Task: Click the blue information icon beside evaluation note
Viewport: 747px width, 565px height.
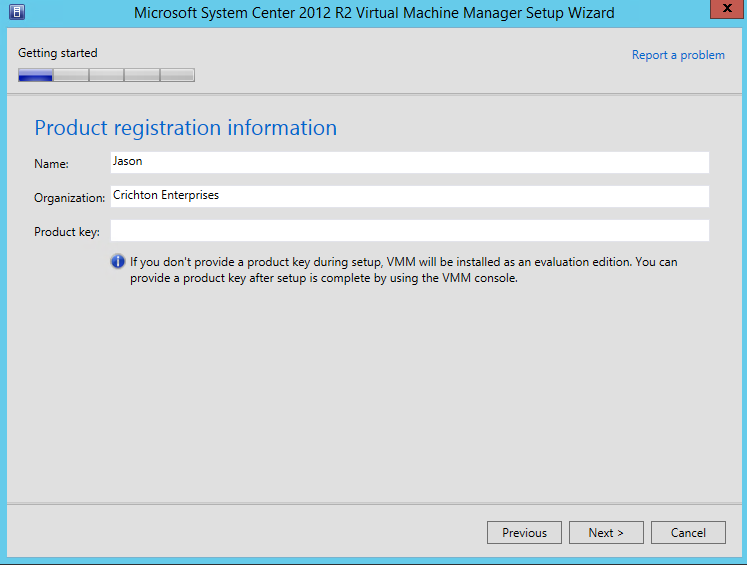Action: pyautogui.click(x=118, y=262)
